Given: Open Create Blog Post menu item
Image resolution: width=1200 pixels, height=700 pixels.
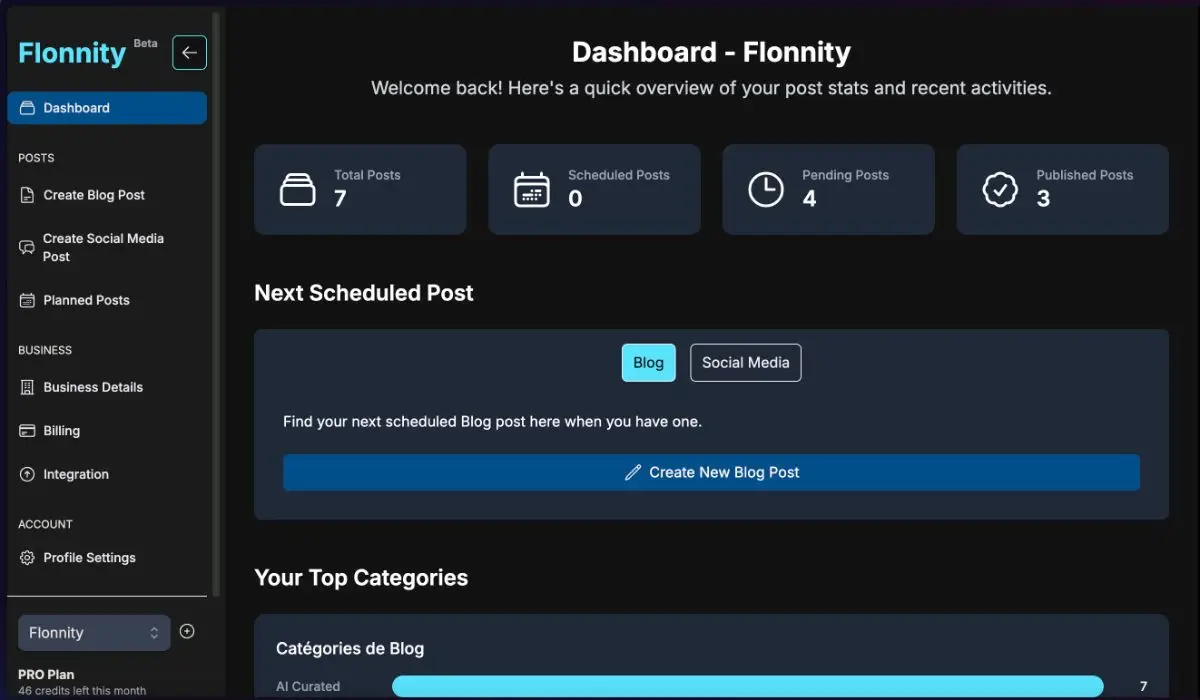Looking at the screenshot, I should point(94,195).
